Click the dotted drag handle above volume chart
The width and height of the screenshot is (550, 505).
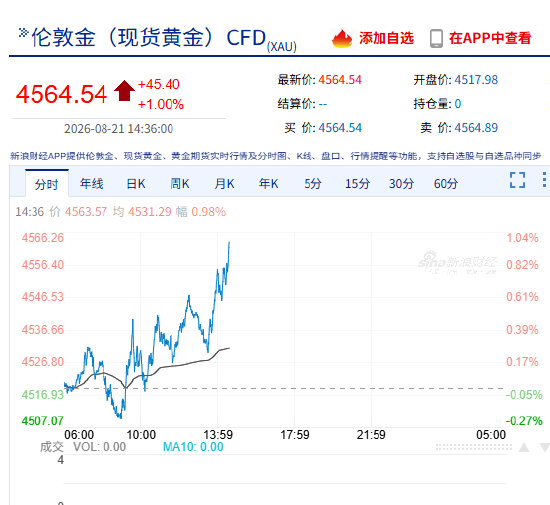tap(474, 447)
